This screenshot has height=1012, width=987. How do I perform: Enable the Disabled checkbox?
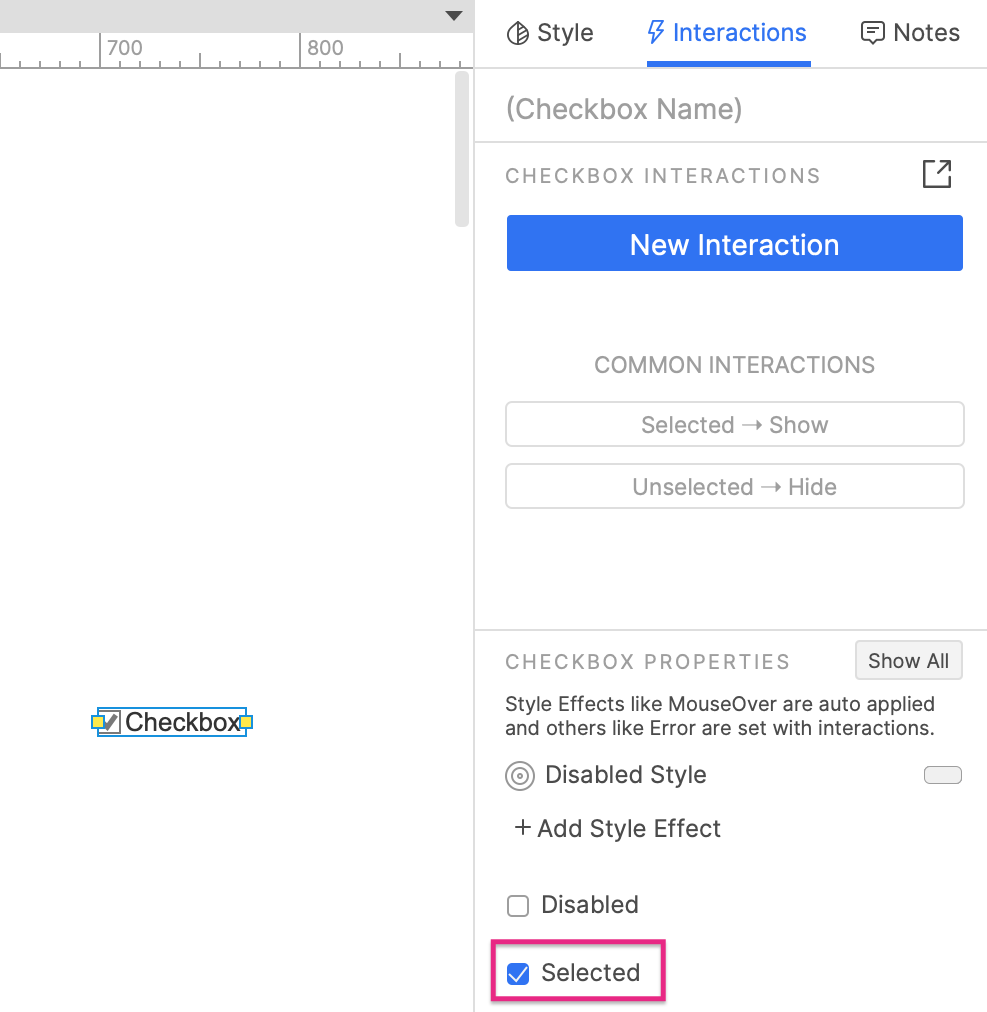pyautogui.click(x=518, y=906)
